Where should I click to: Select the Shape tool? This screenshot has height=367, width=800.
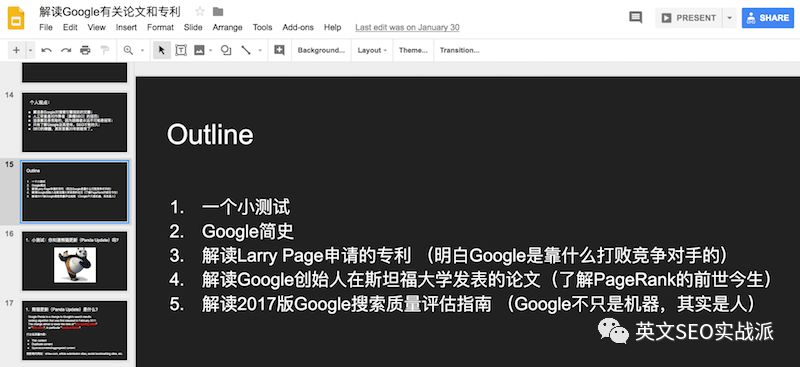(226, 50)
